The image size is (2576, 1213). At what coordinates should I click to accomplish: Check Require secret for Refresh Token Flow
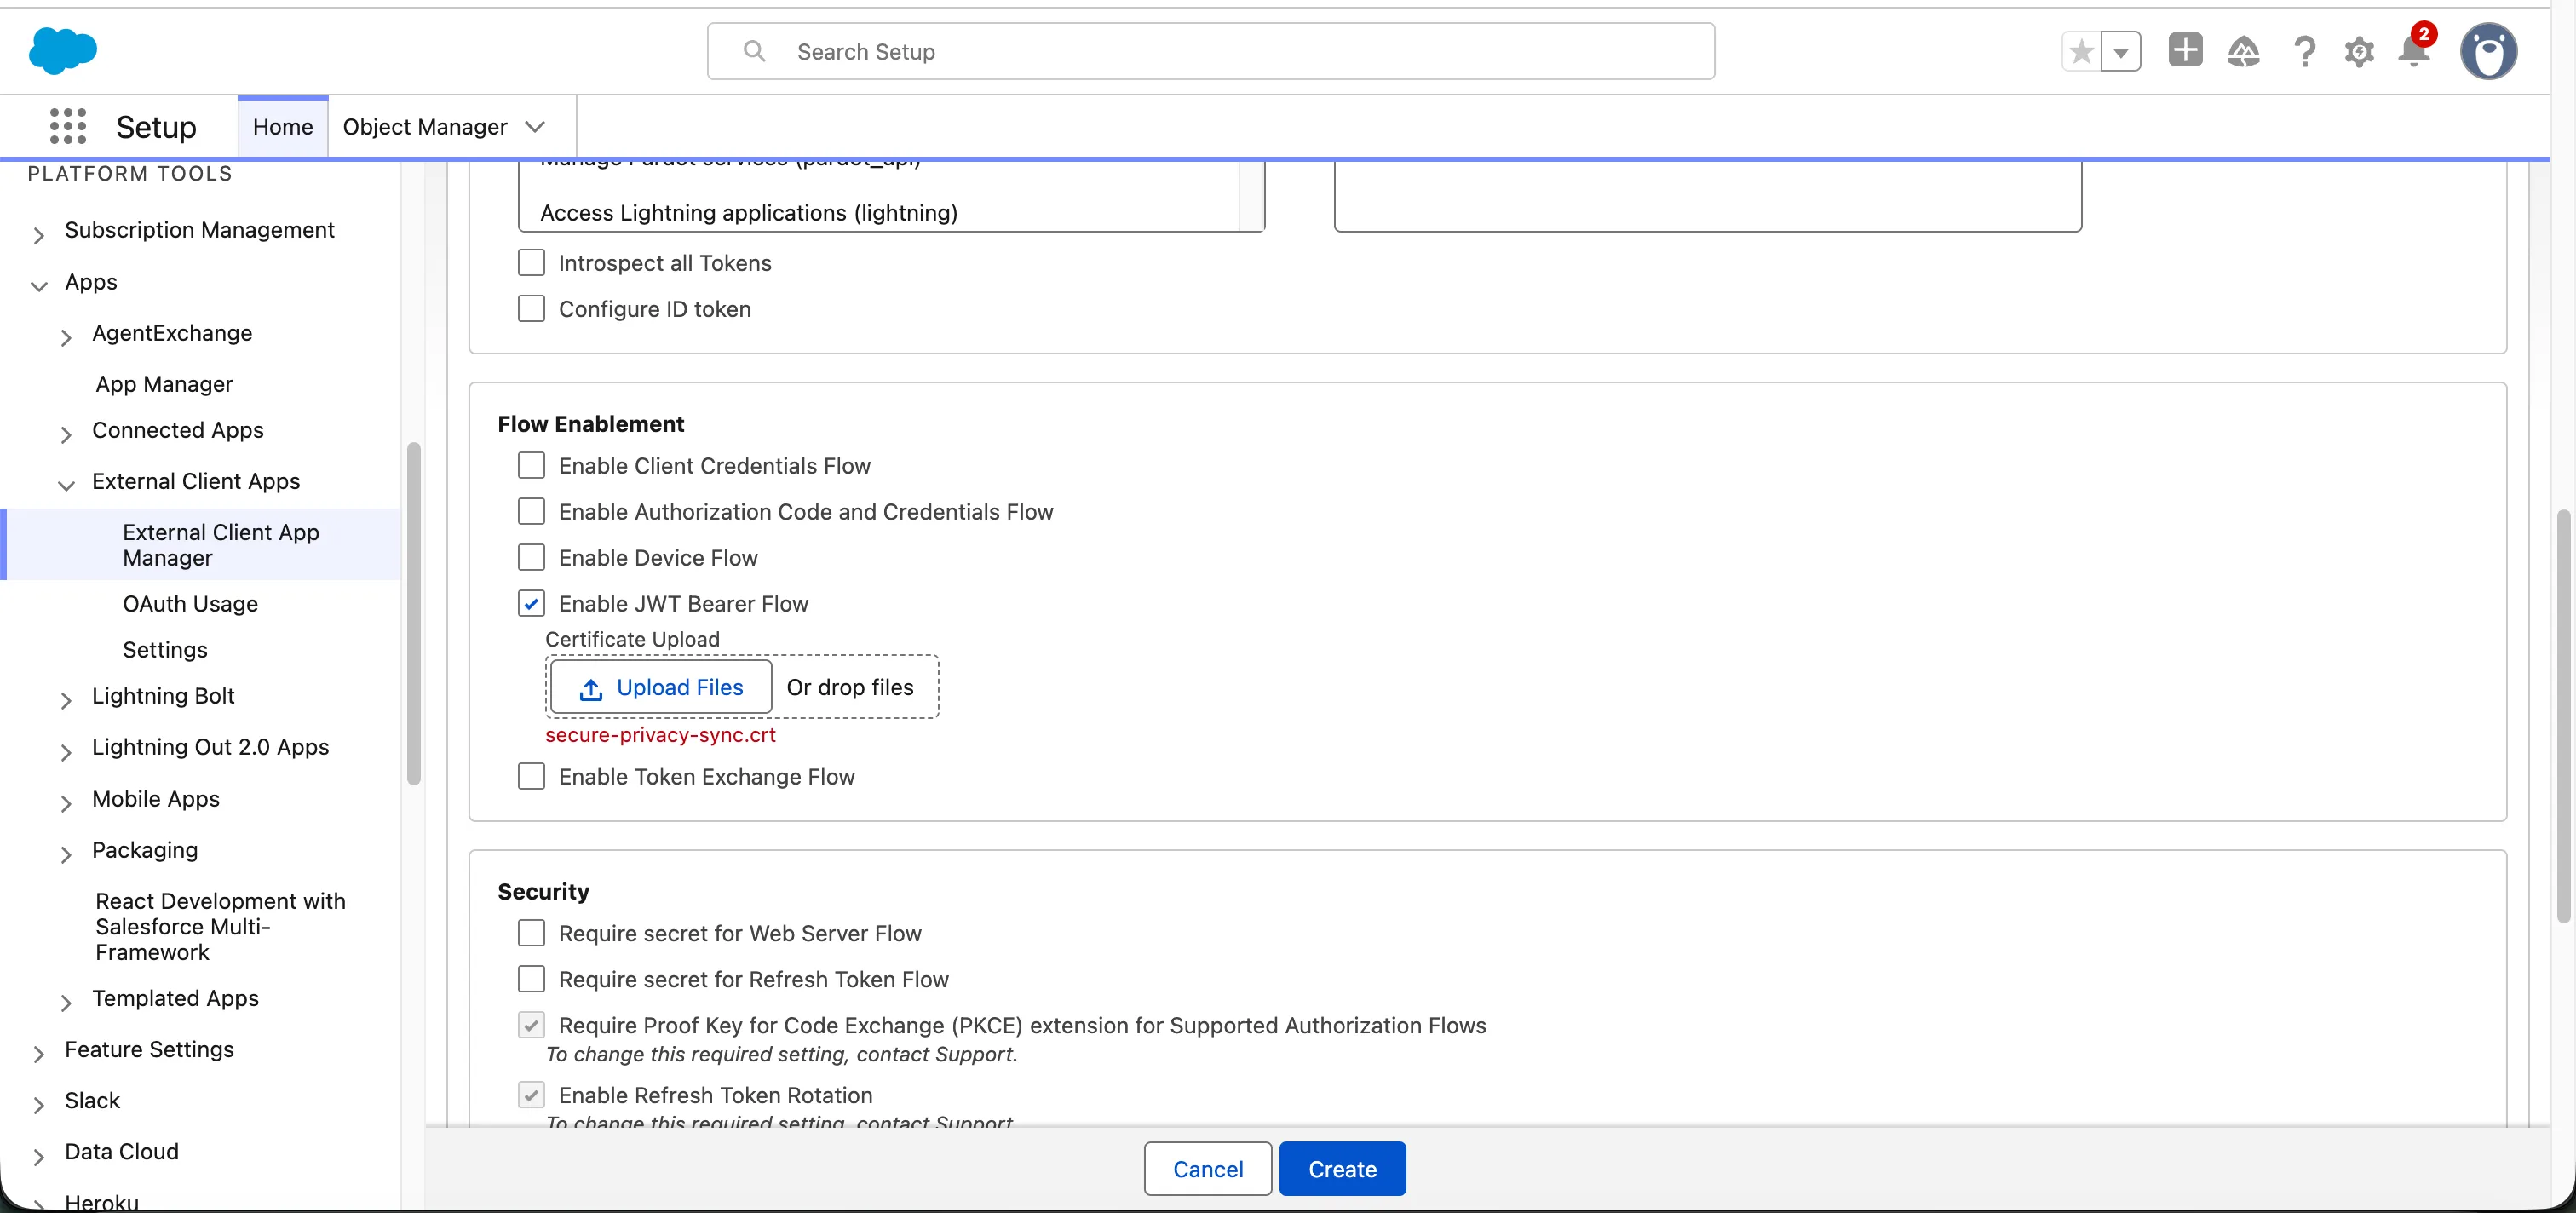click(531, 979)
